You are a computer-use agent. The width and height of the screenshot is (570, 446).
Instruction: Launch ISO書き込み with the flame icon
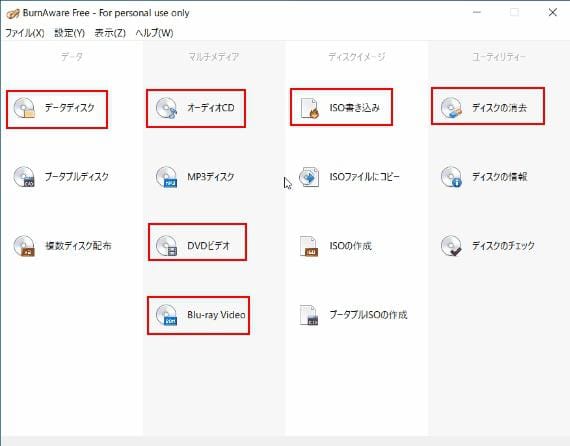point(309,108)
